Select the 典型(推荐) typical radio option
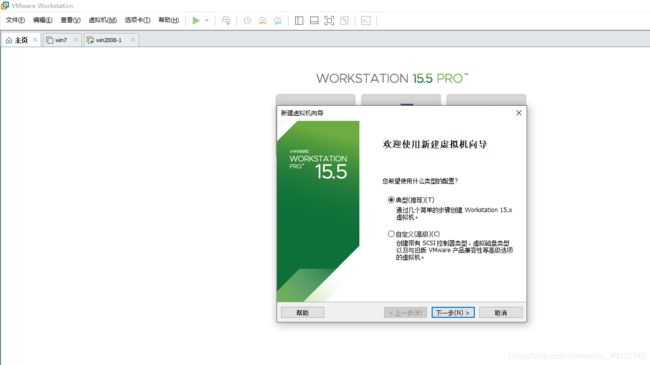The width and height of the screenshot is (650, 365). coord(391,200)
